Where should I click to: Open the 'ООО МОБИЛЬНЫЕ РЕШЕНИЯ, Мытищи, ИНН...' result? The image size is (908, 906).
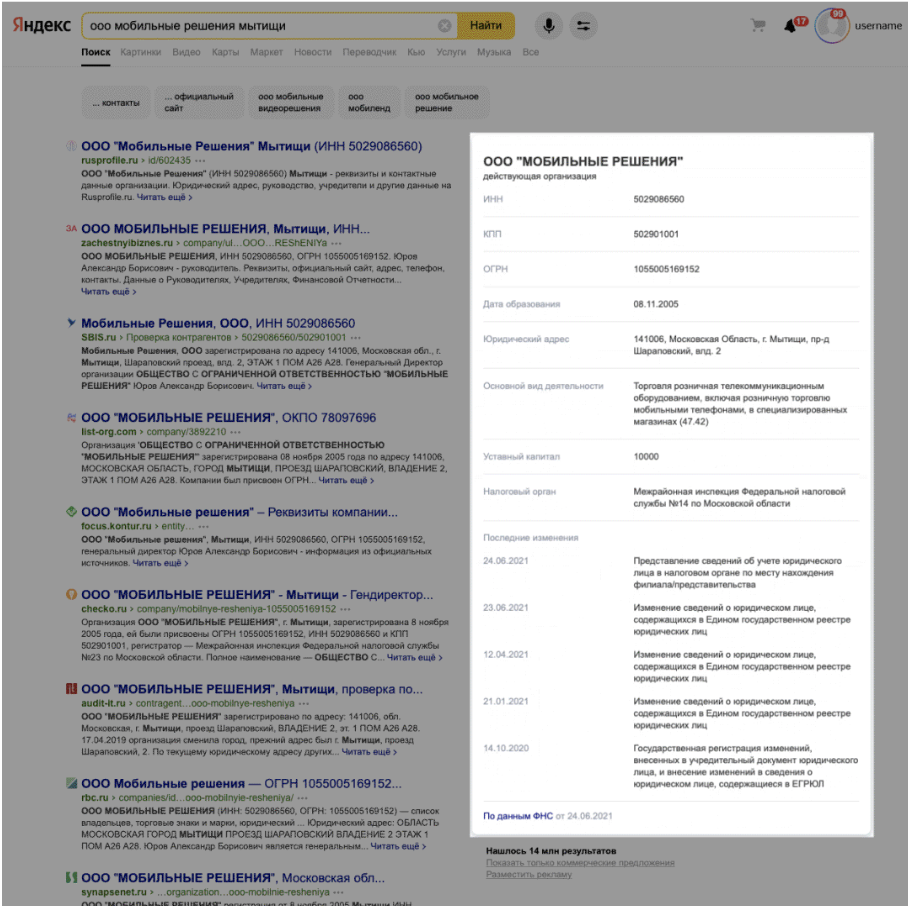(225, 229)
